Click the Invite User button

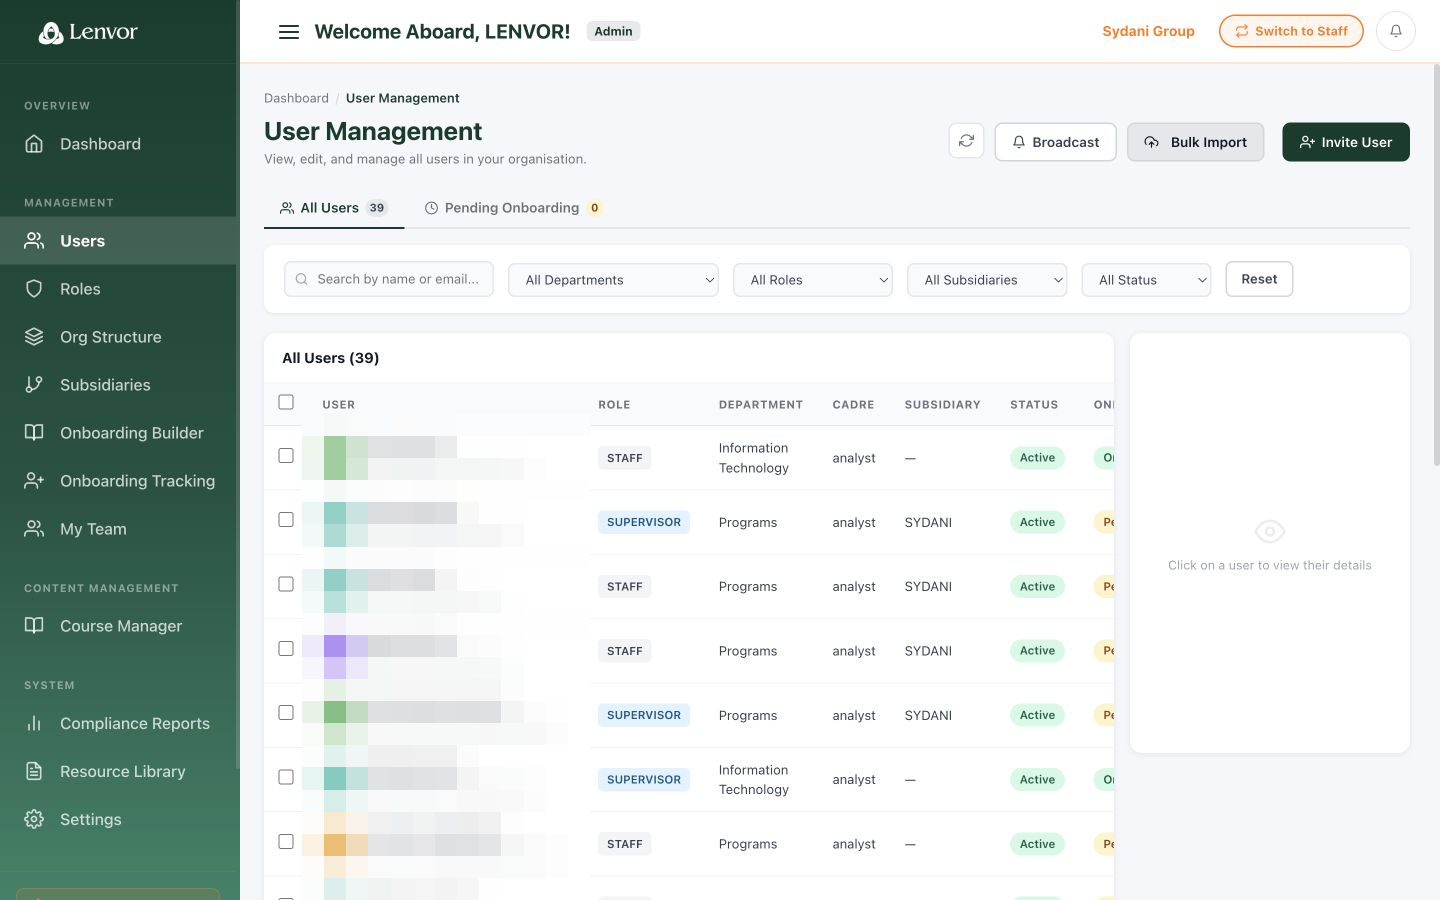point(1346,142)
